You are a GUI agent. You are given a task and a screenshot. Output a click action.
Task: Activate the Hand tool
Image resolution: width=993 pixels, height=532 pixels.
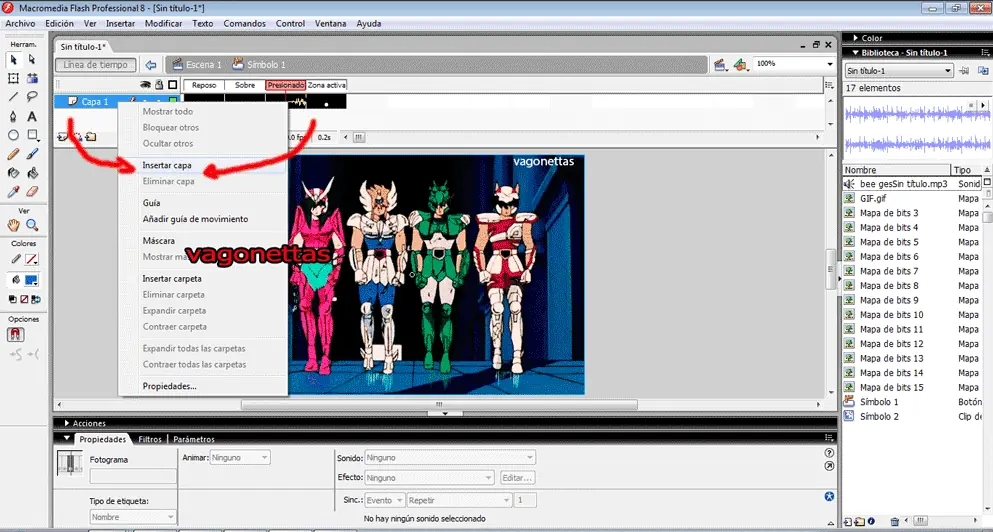tap(13, 225)
